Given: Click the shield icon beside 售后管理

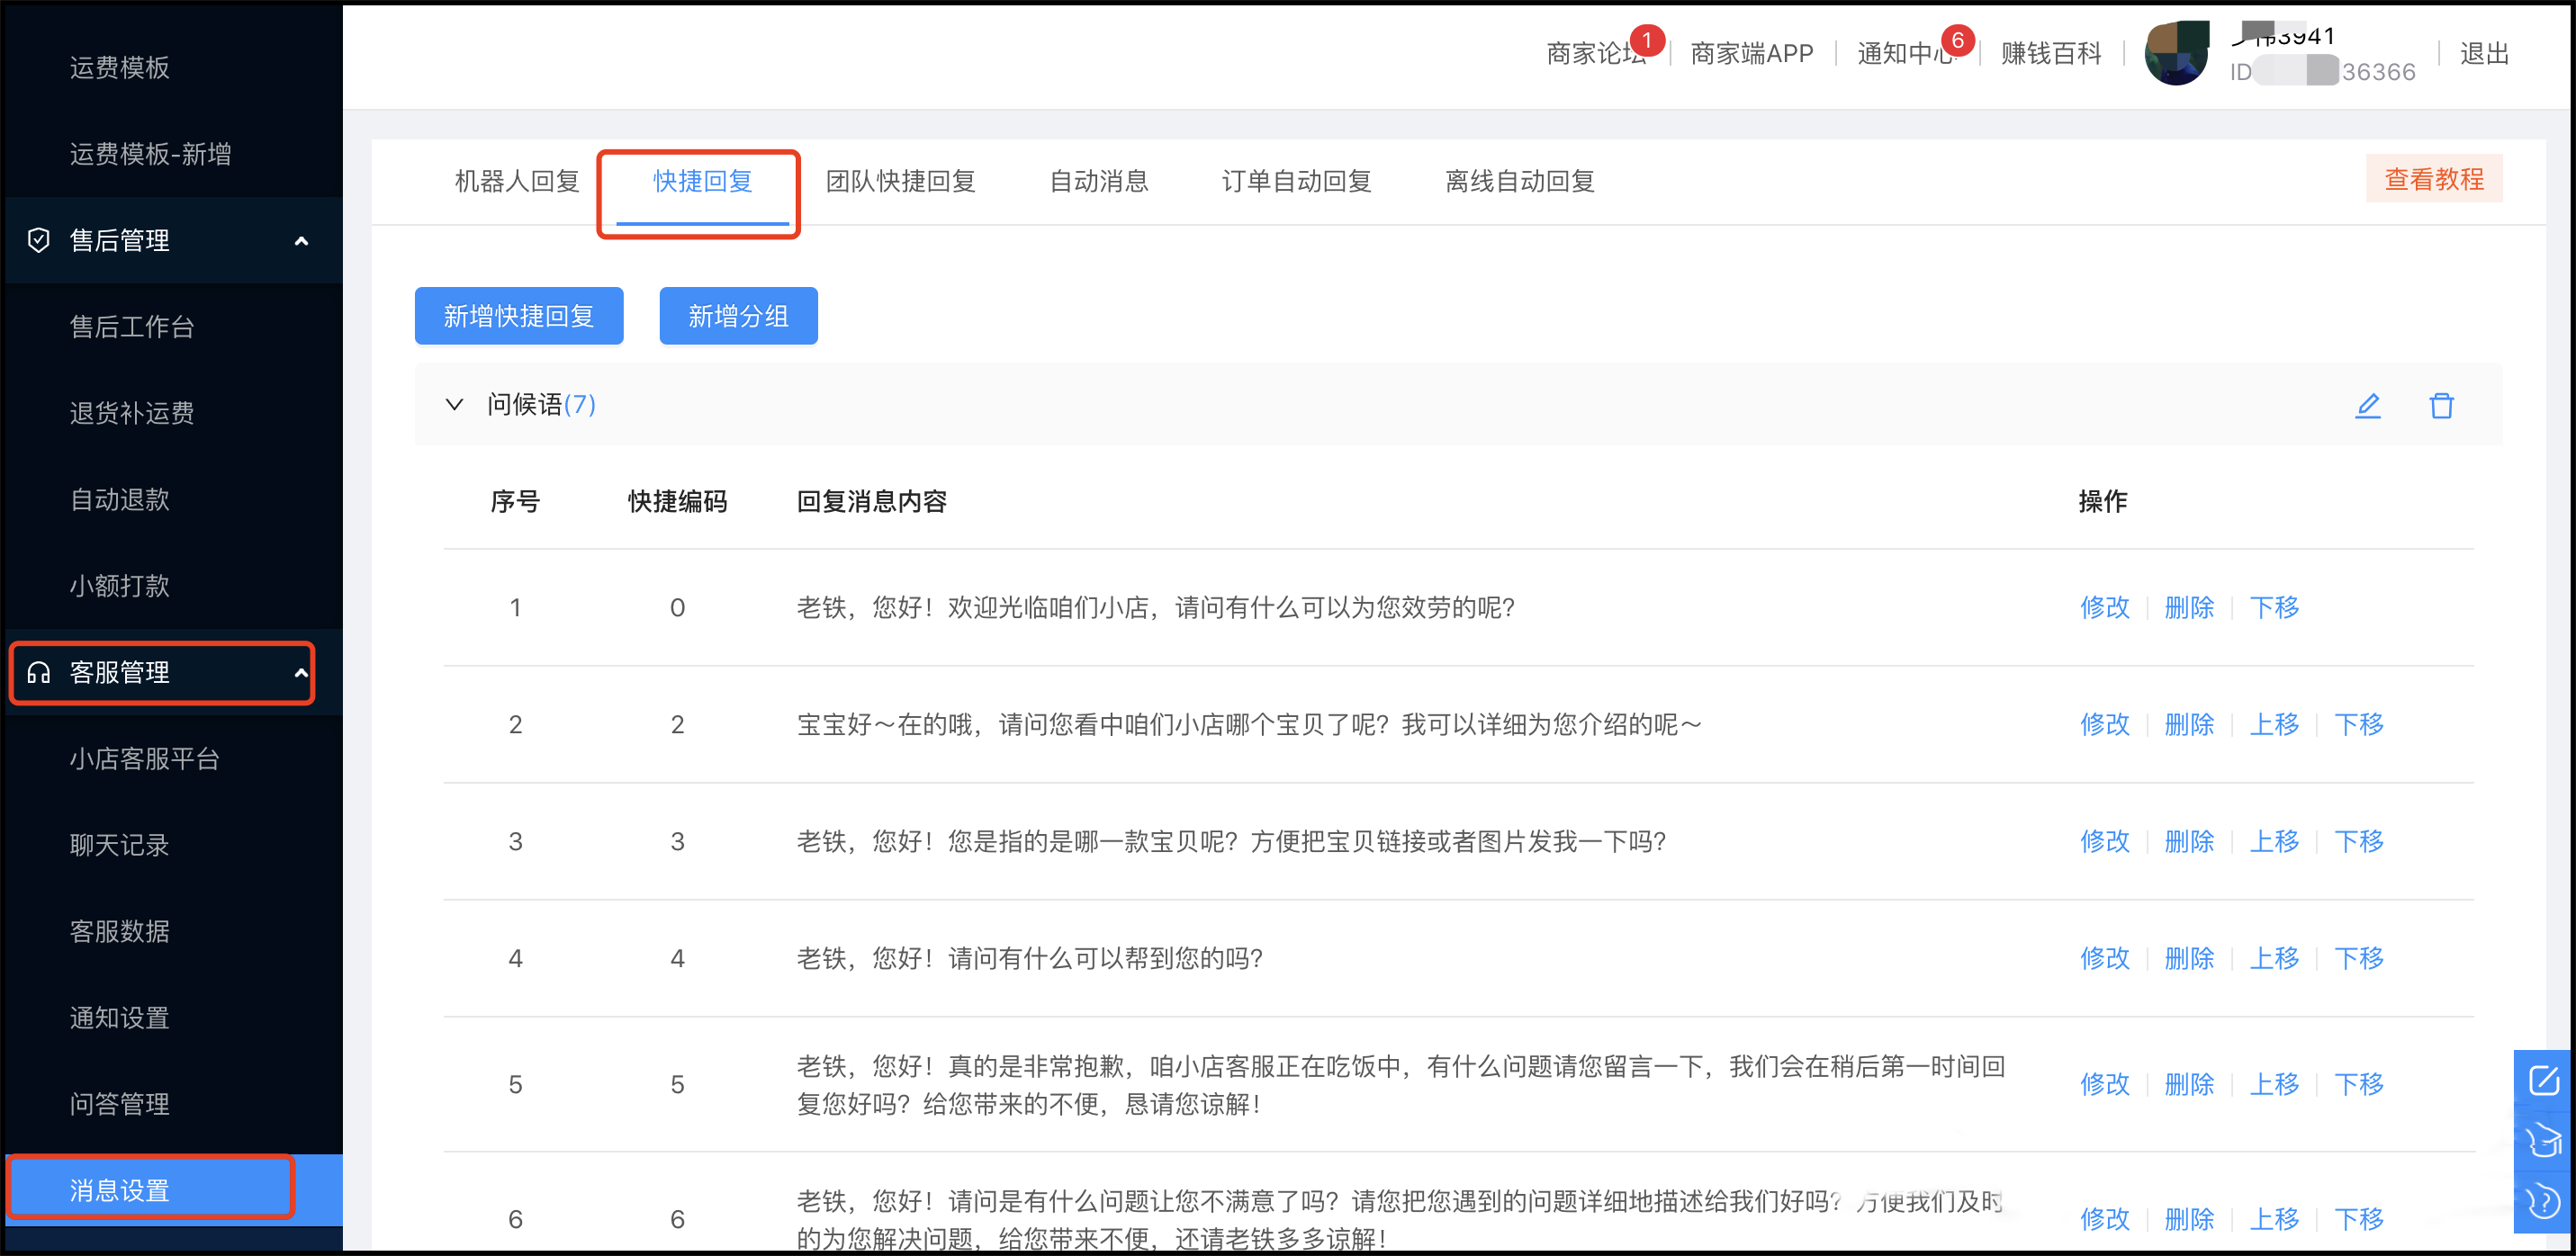Looking at the screenshot, I should tap(38, 240).
